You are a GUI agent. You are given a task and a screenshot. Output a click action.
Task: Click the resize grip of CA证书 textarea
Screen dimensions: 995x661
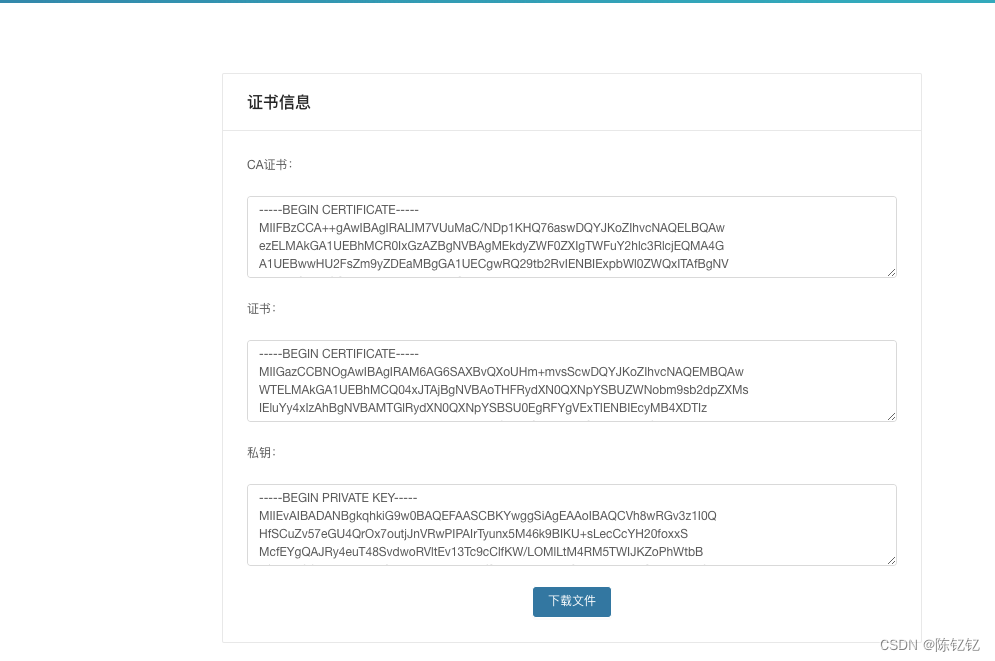(891, 273)
